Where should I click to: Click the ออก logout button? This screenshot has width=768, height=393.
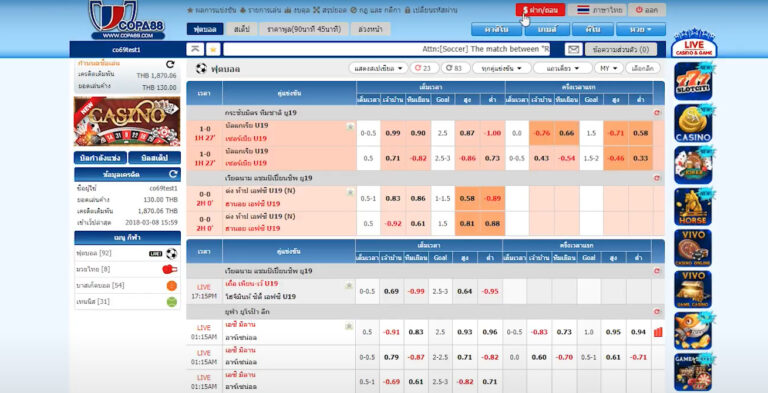[647, 10]
